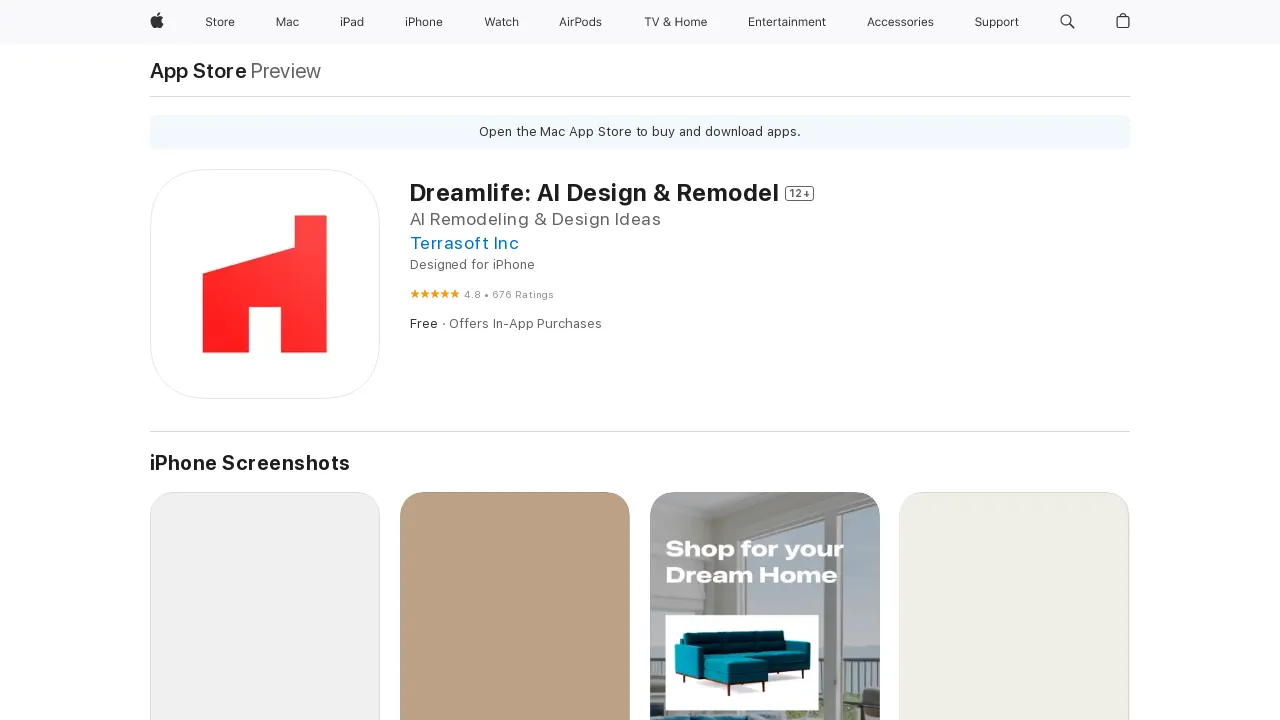Screen dimensions: 1280x720
Task: Open the shopping bag icon
Action: click(1123, 21)
